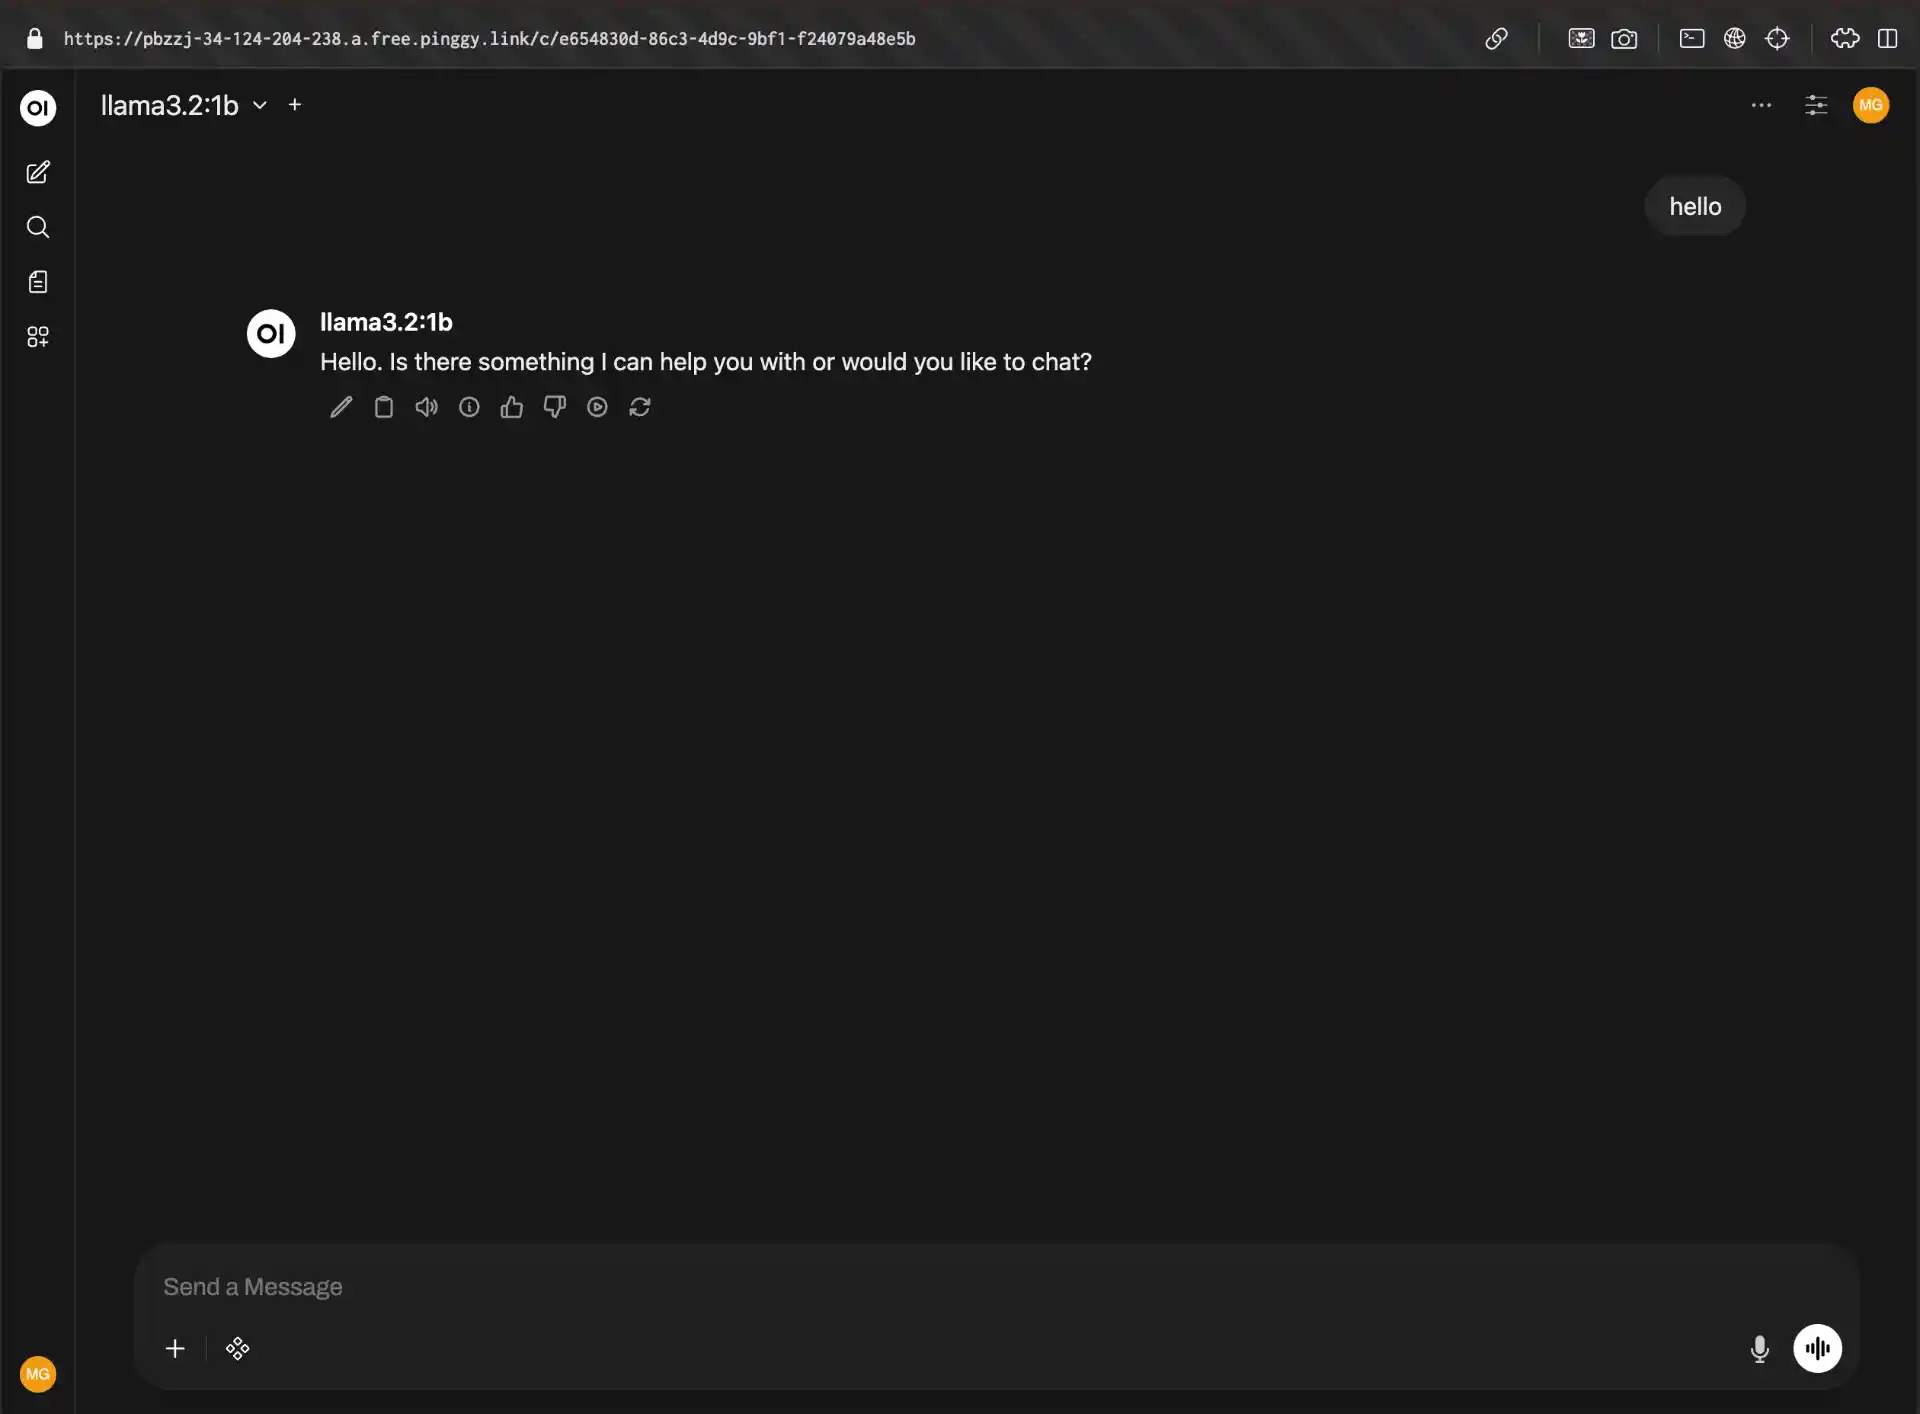Open the three-dot chat options menu
Viewport: 1920px width, 1414px height.
[1761, 105]
